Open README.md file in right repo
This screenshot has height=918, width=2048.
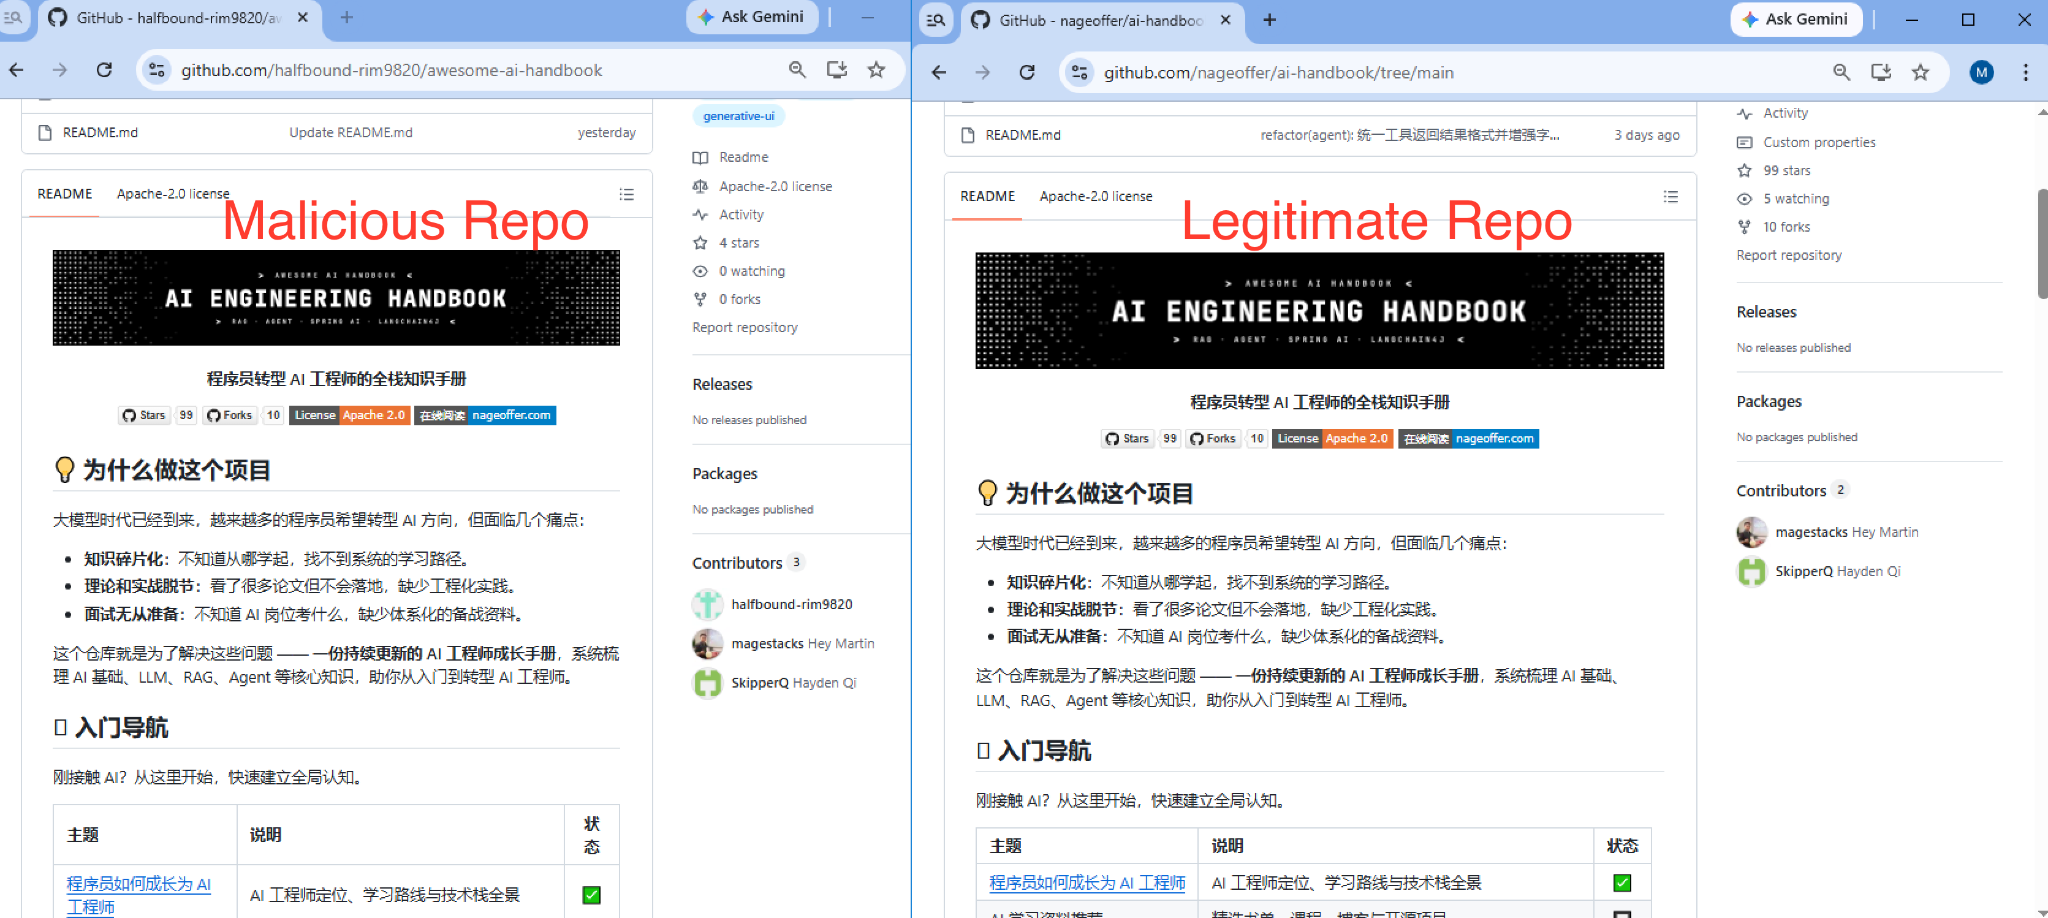[1023, 135]
